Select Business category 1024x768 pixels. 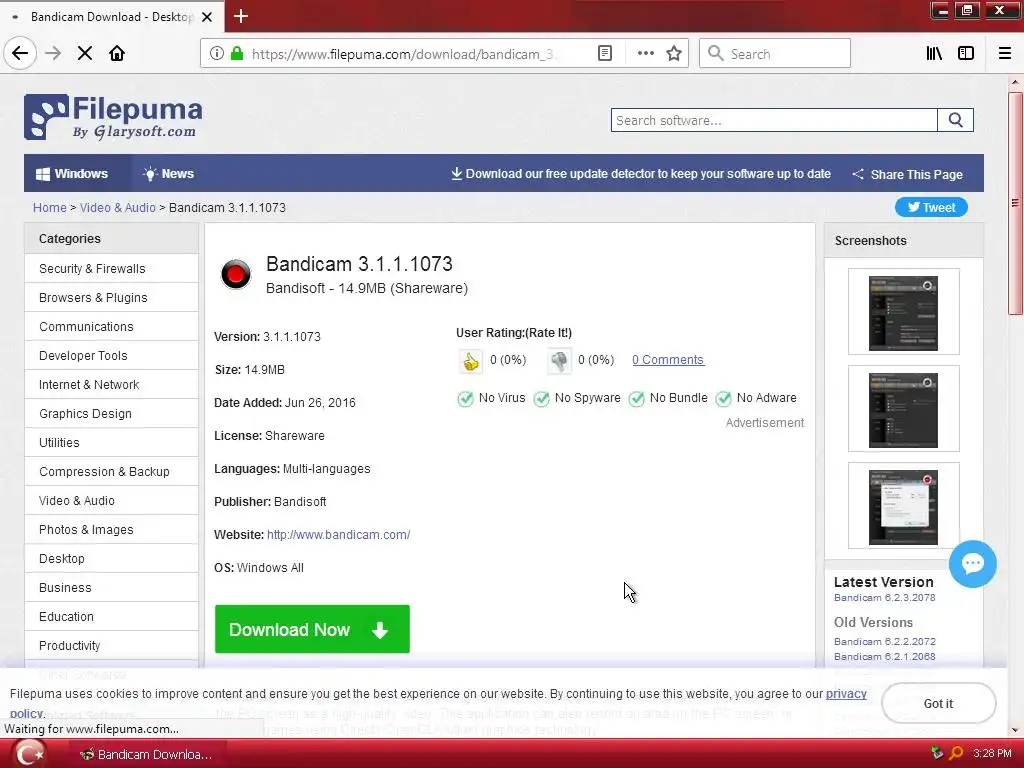[112, 588]
